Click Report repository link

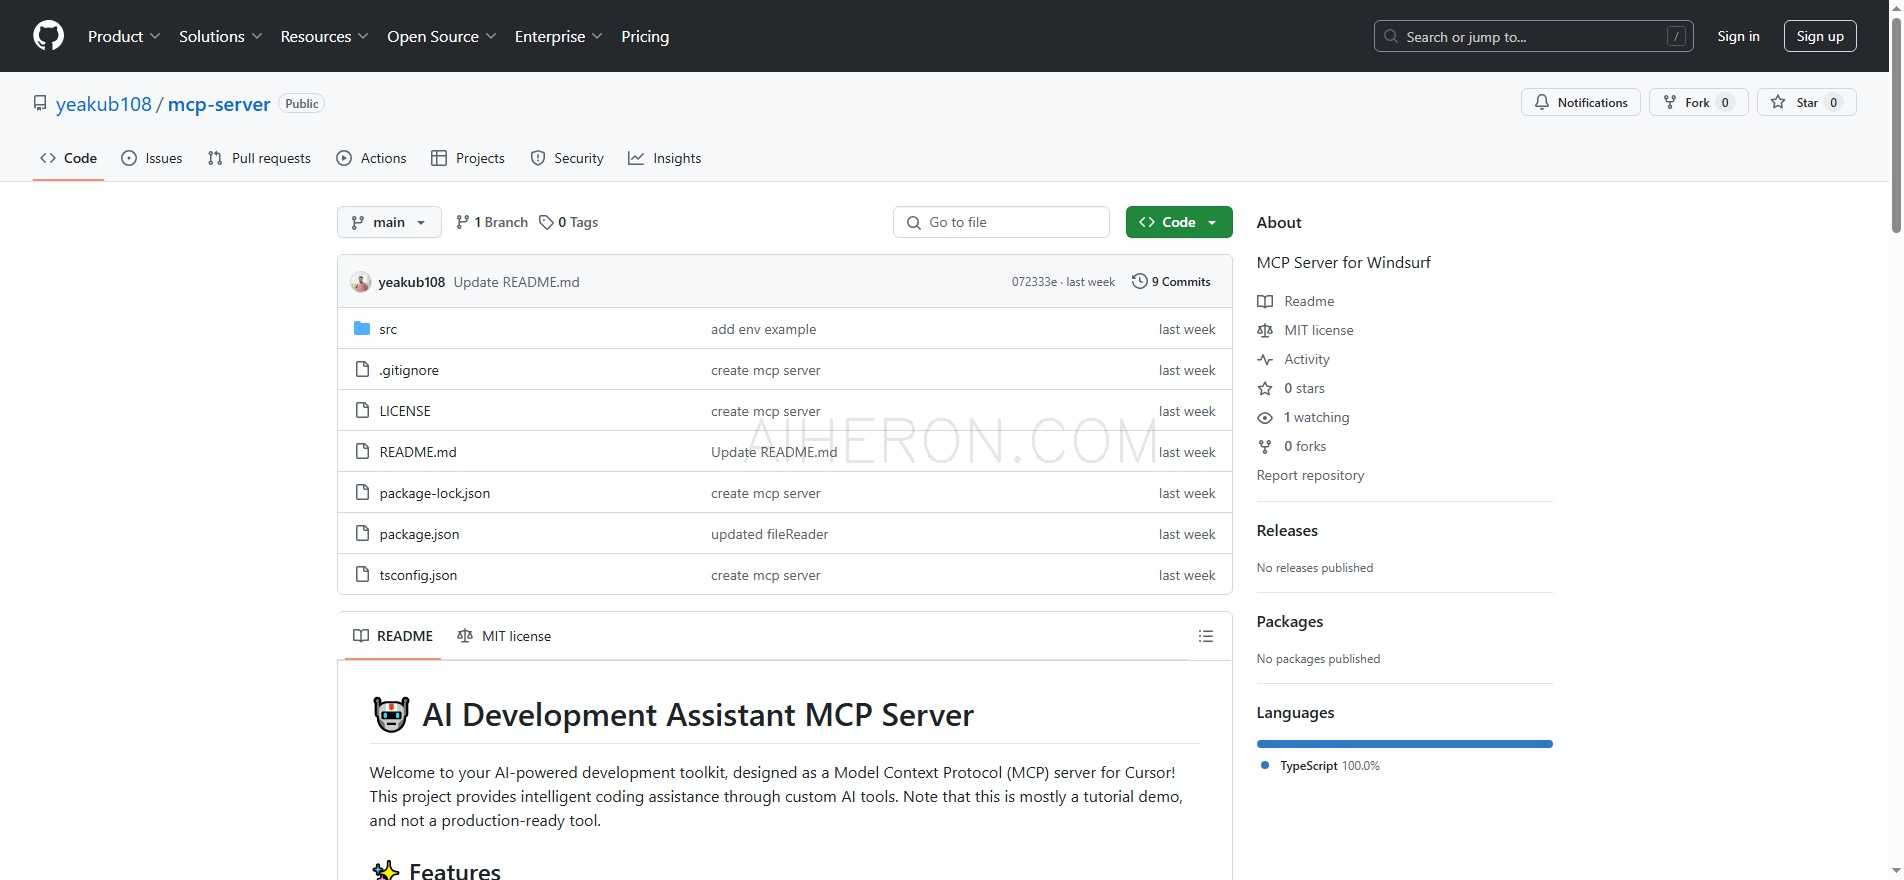point(1310,475)
